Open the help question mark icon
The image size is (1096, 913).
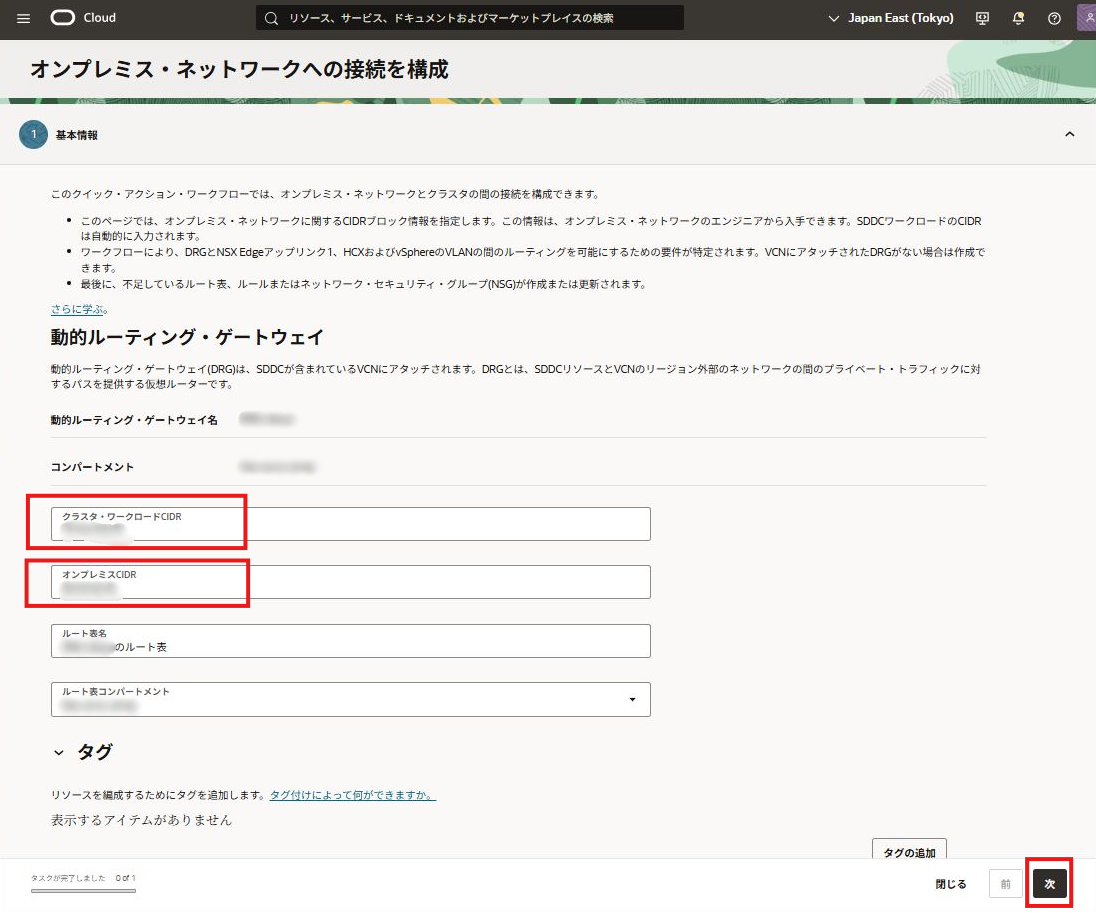[x=1054, y=18]
